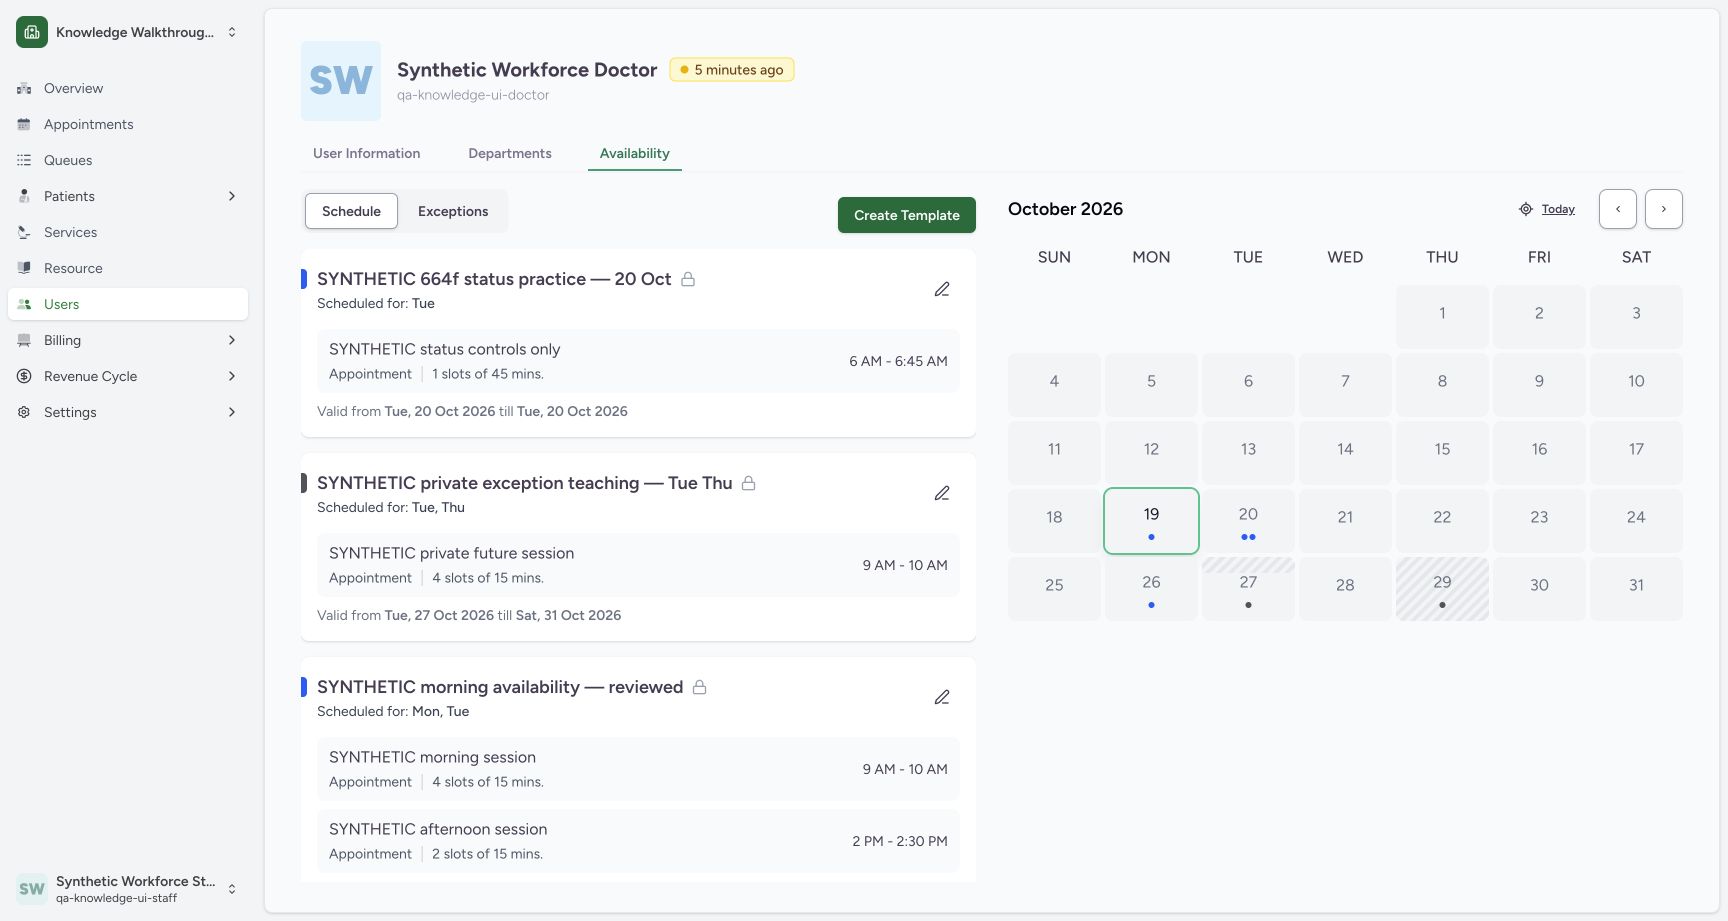Image resolution: width=1728 pixels, height=921 pixels.
Task: Click the 'SYNTHETIC status controls only' session
Action: [x=638, y=361]
